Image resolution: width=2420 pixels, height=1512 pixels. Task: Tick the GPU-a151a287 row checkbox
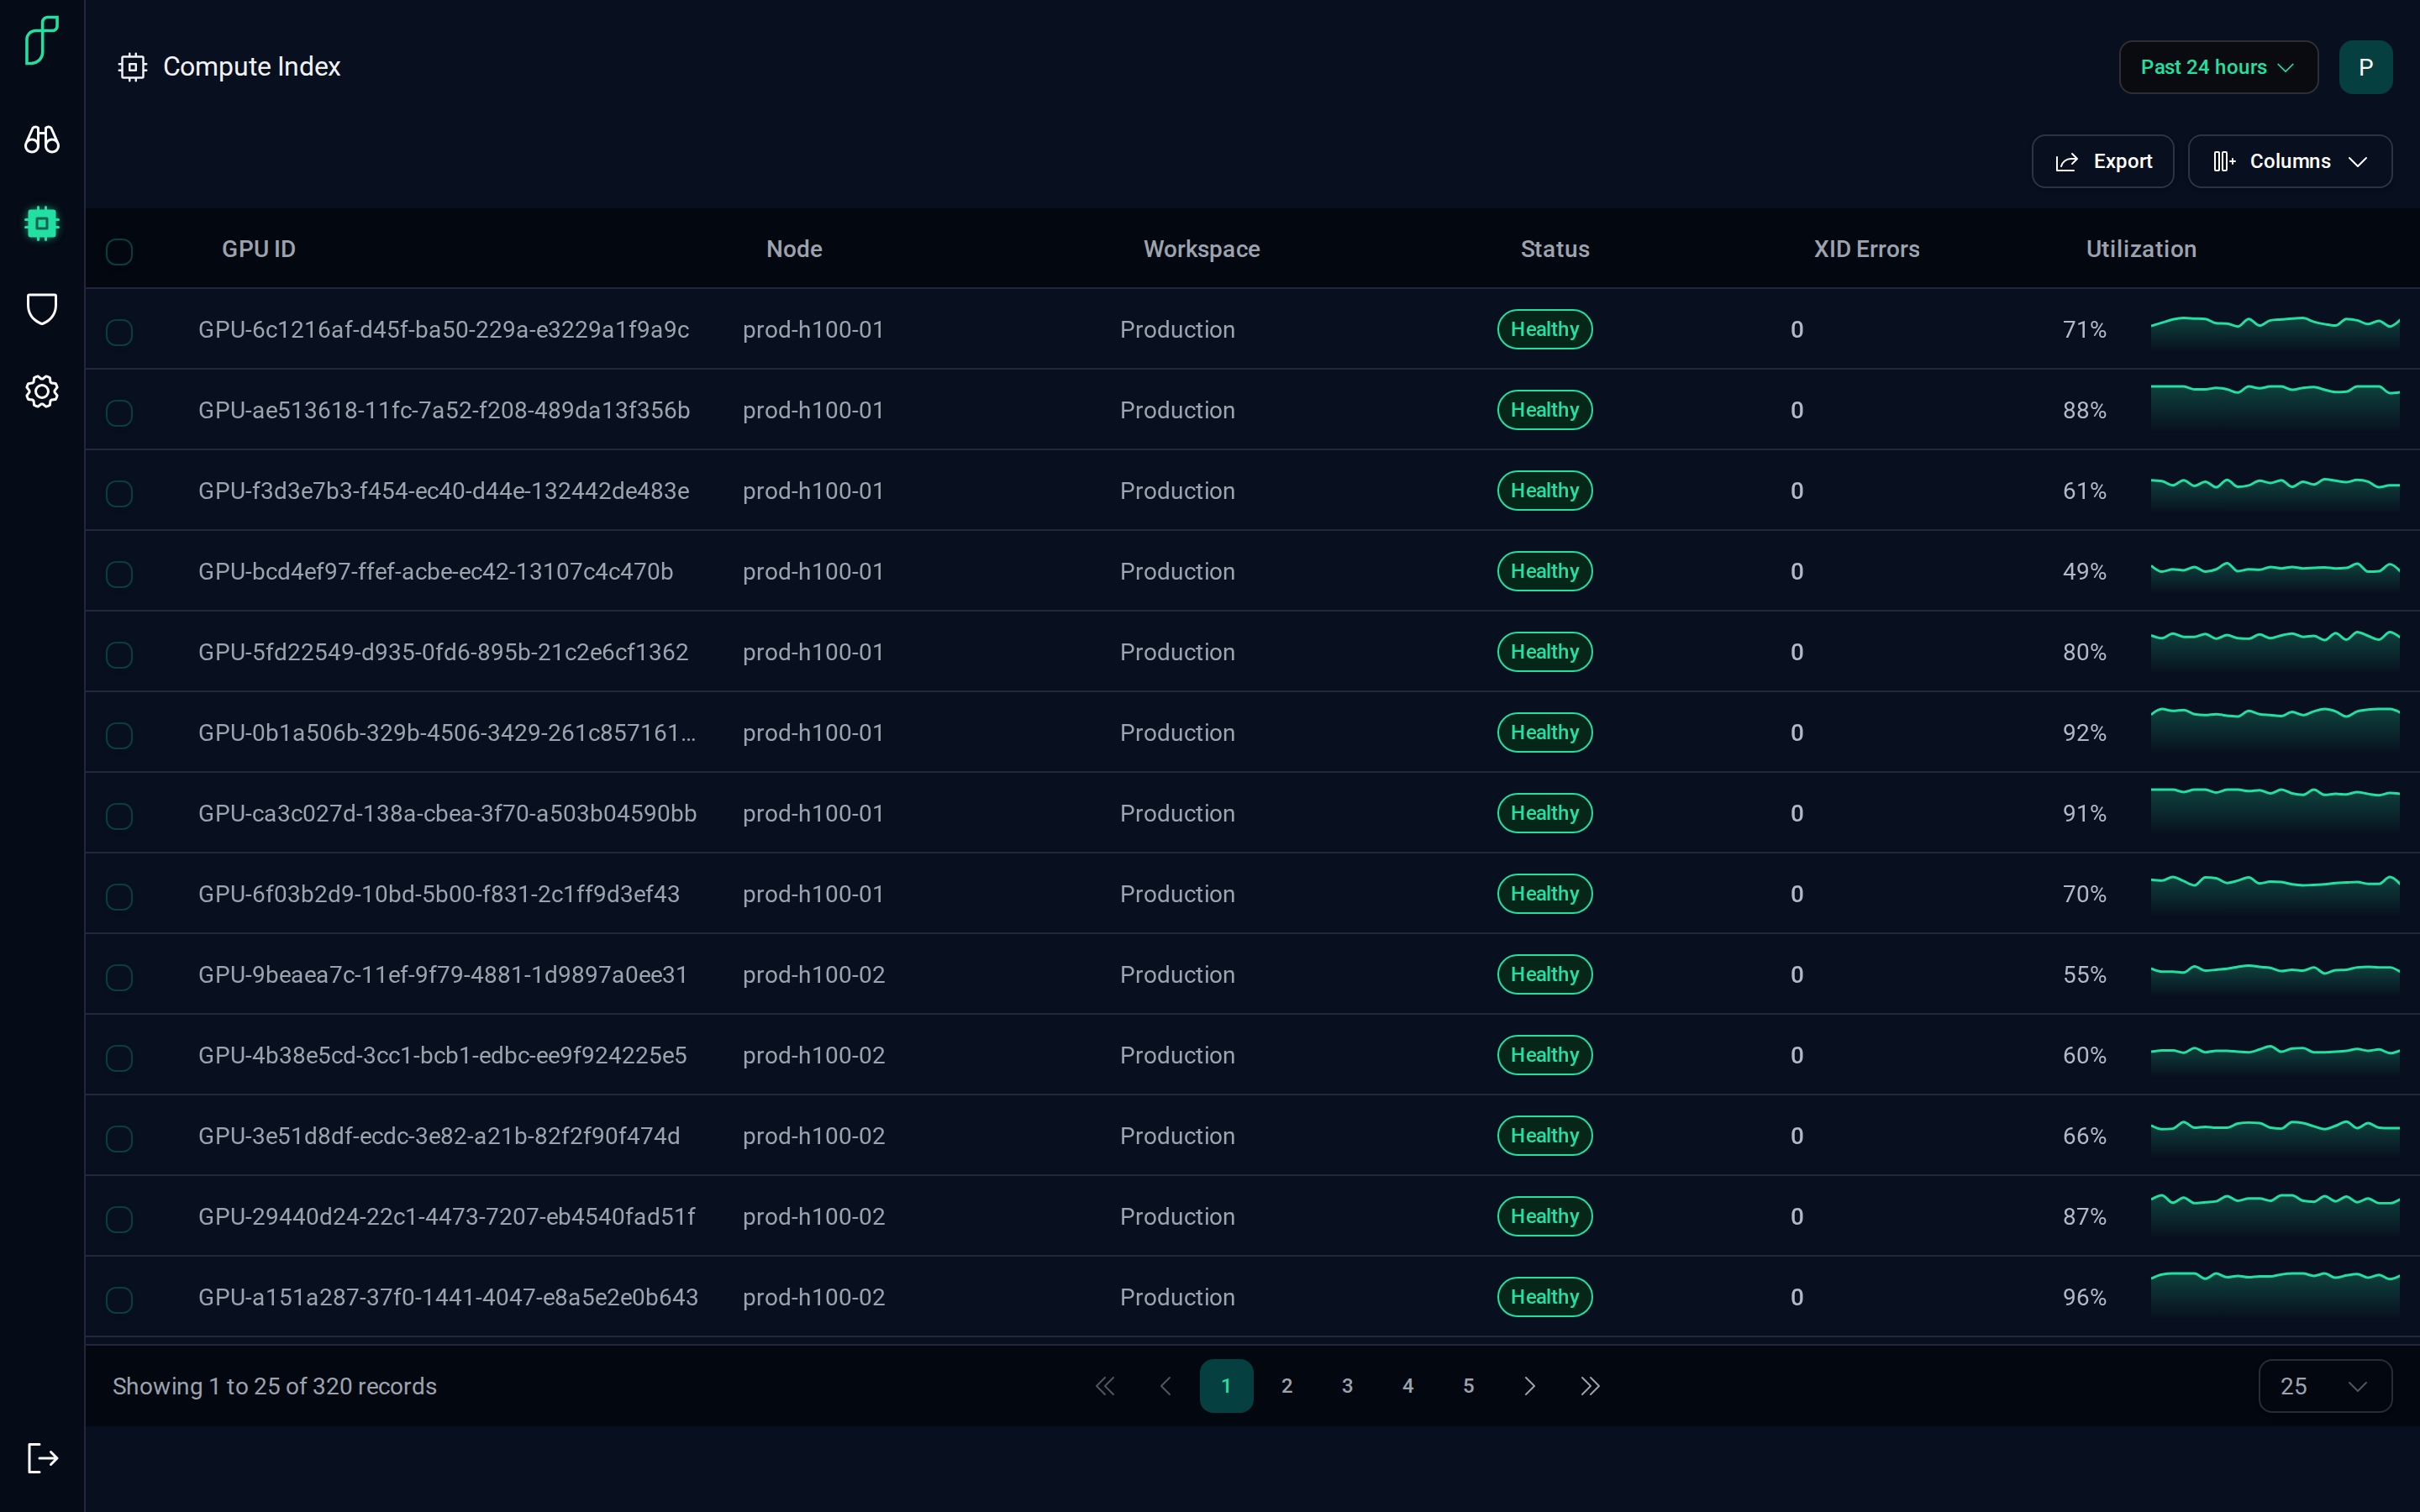(x=119, y=1300)
